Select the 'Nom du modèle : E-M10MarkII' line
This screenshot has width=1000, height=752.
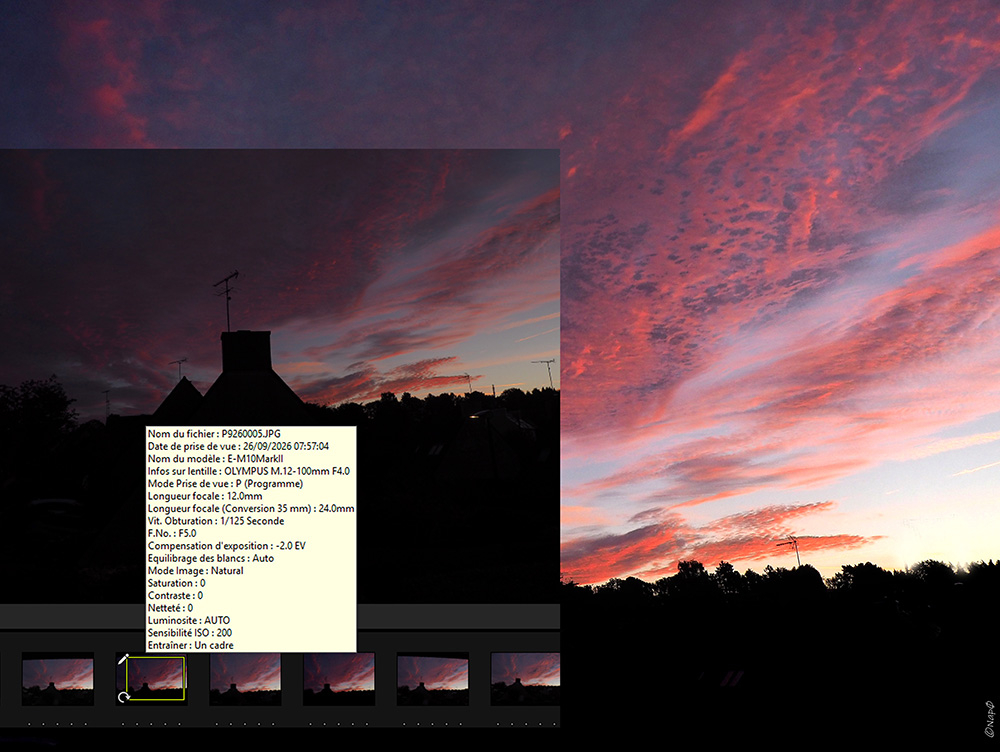[216, 459]
